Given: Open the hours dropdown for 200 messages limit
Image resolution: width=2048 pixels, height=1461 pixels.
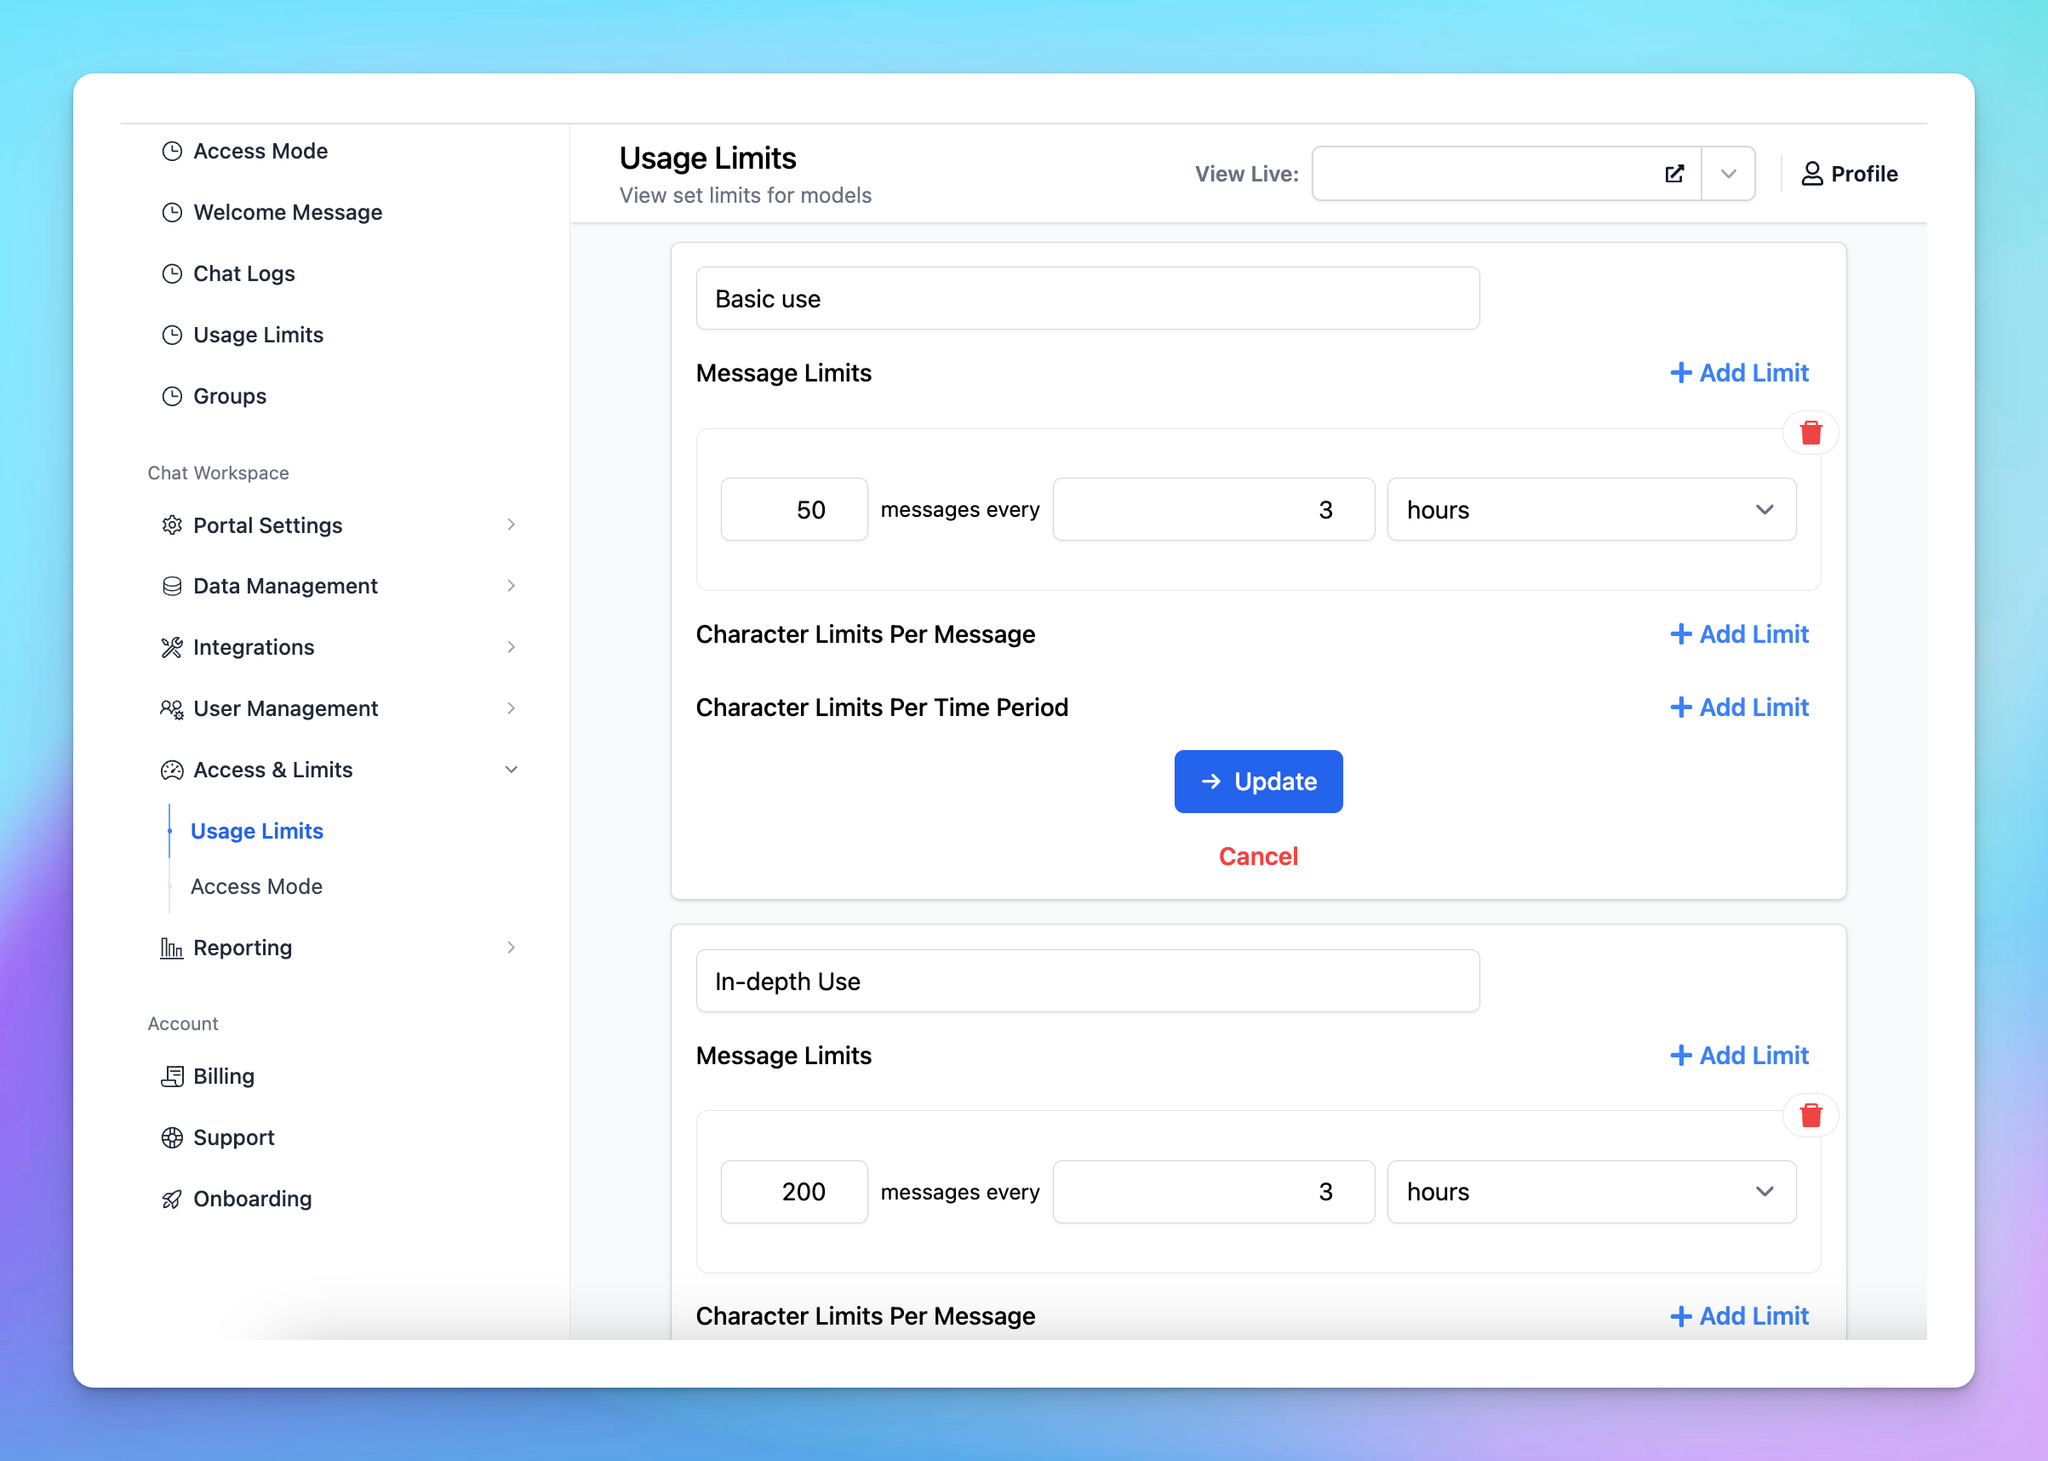Looking at the screenshot, I should [1592, 1192].
